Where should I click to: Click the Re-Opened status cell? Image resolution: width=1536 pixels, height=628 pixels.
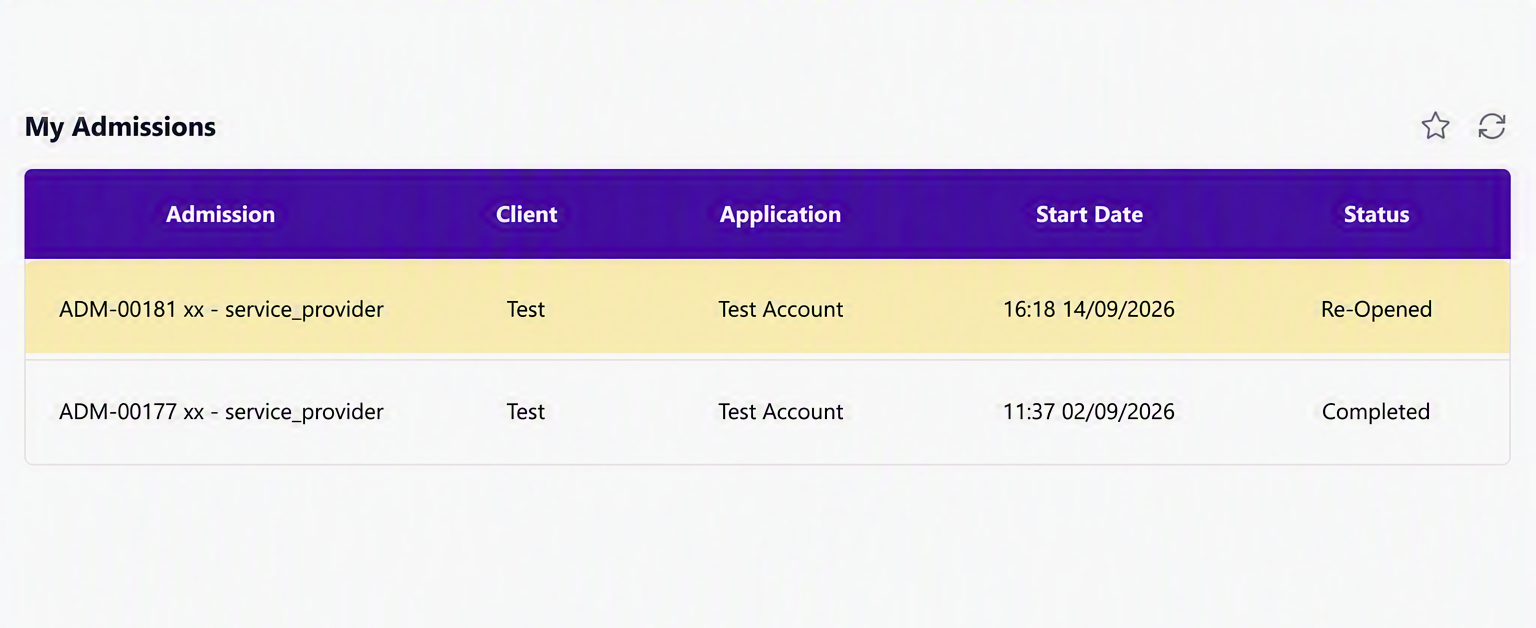pyautogui.click(x=1376, y=309)
